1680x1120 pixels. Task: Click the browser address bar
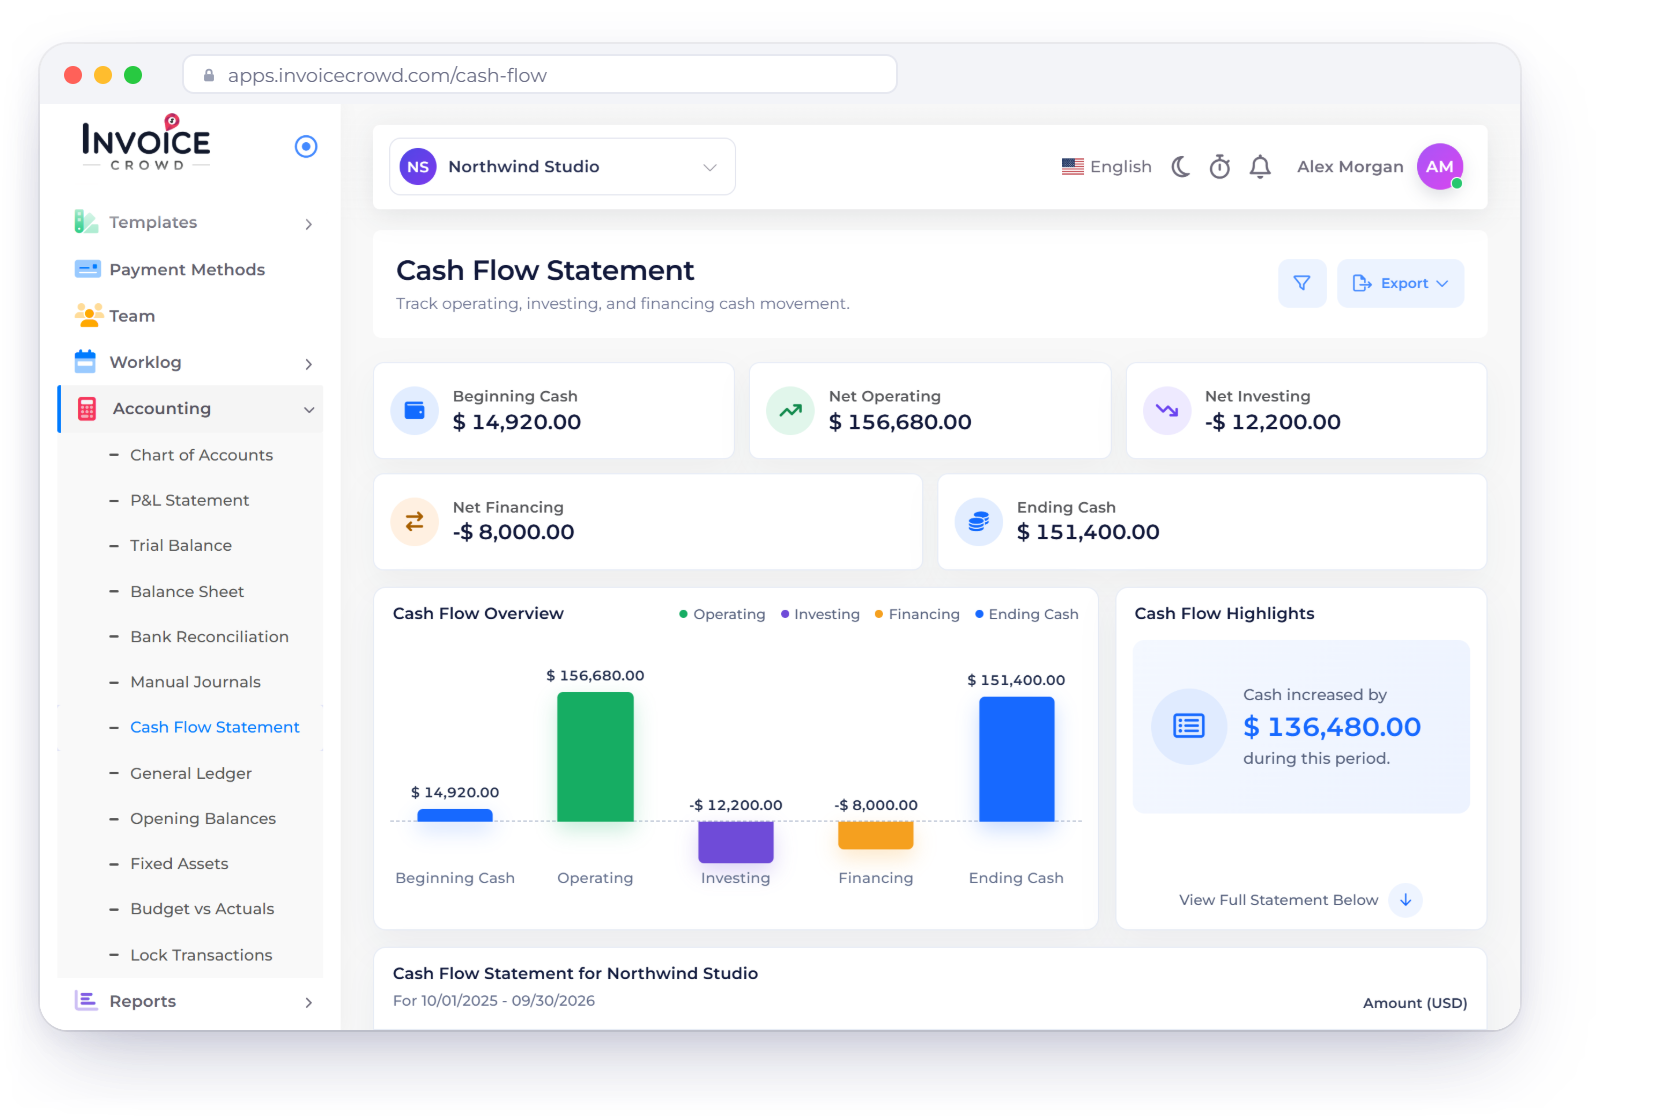(x=540, y=75)
